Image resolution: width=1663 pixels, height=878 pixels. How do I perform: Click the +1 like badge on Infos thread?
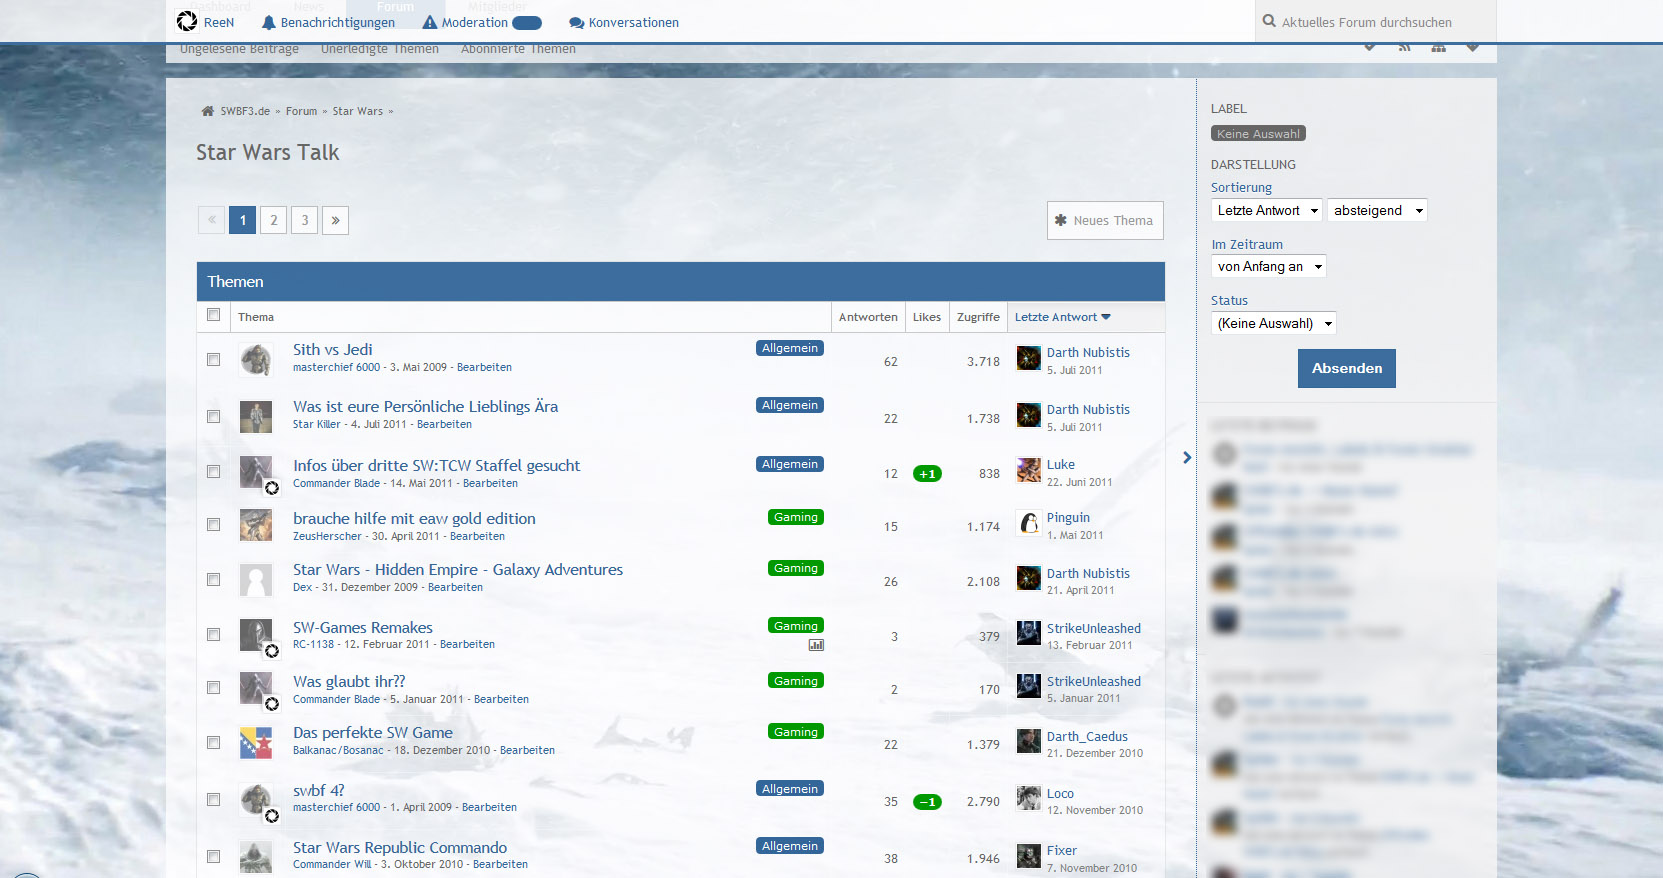coord(927,474)
